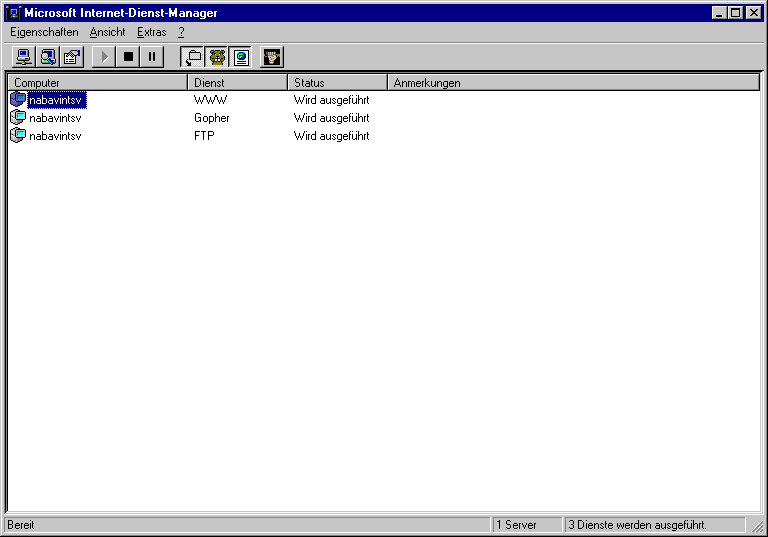The height and width of the screenshot is (537, 768).
Task: Open the Ansicht menu
Action: (107, 32)
